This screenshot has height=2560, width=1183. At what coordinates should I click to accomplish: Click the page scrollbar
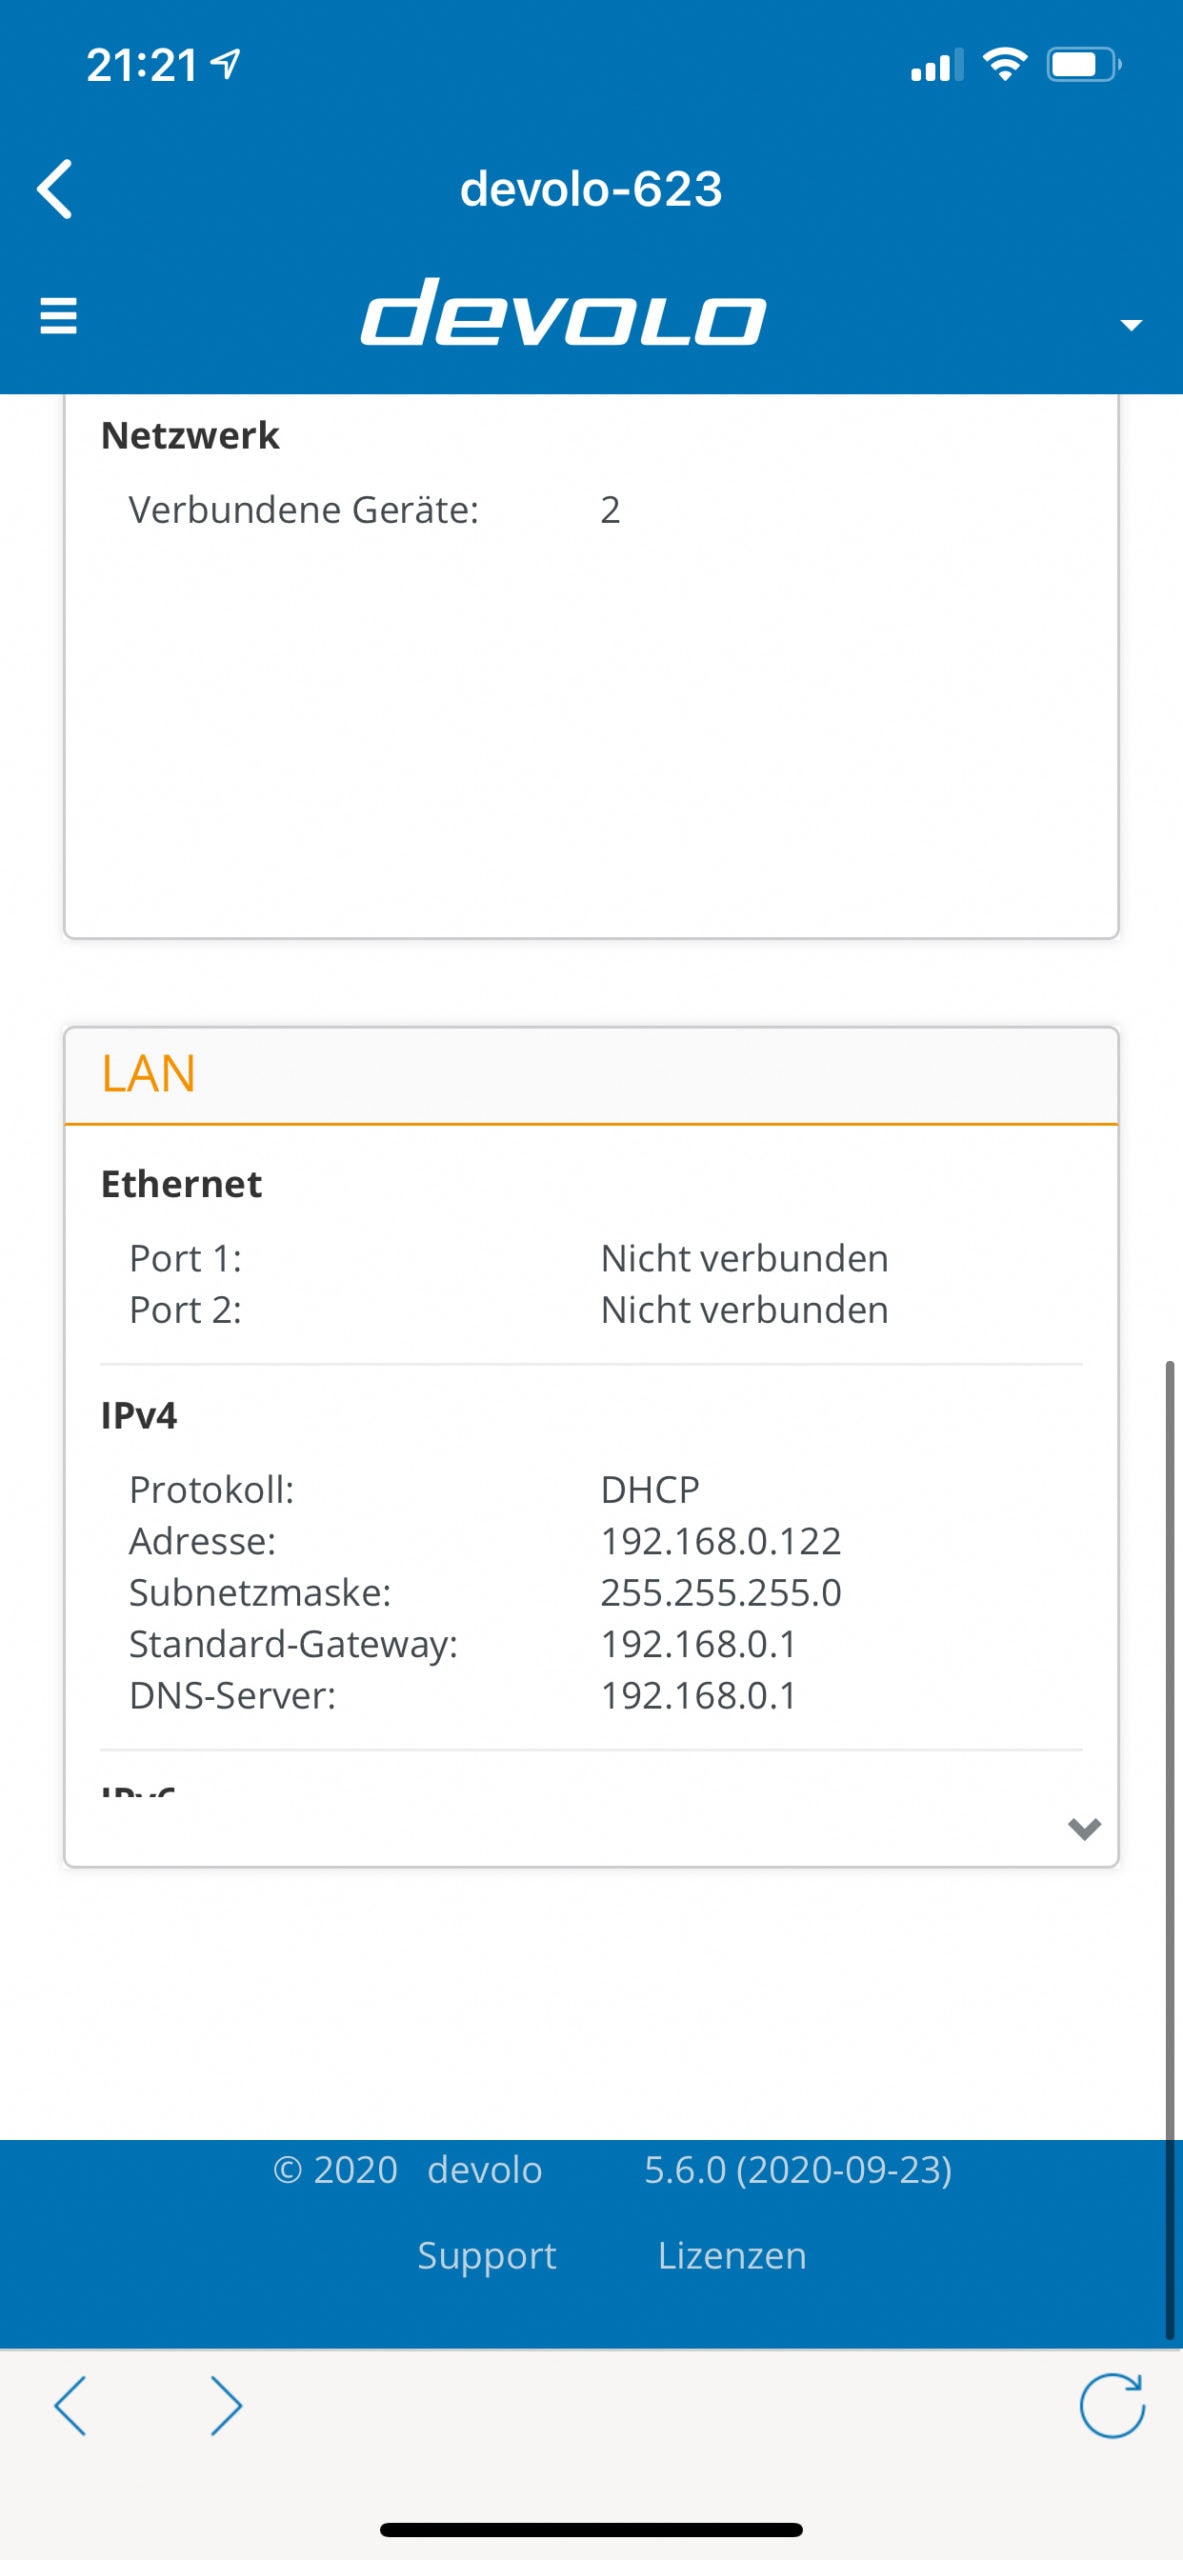[1169, 1850]
